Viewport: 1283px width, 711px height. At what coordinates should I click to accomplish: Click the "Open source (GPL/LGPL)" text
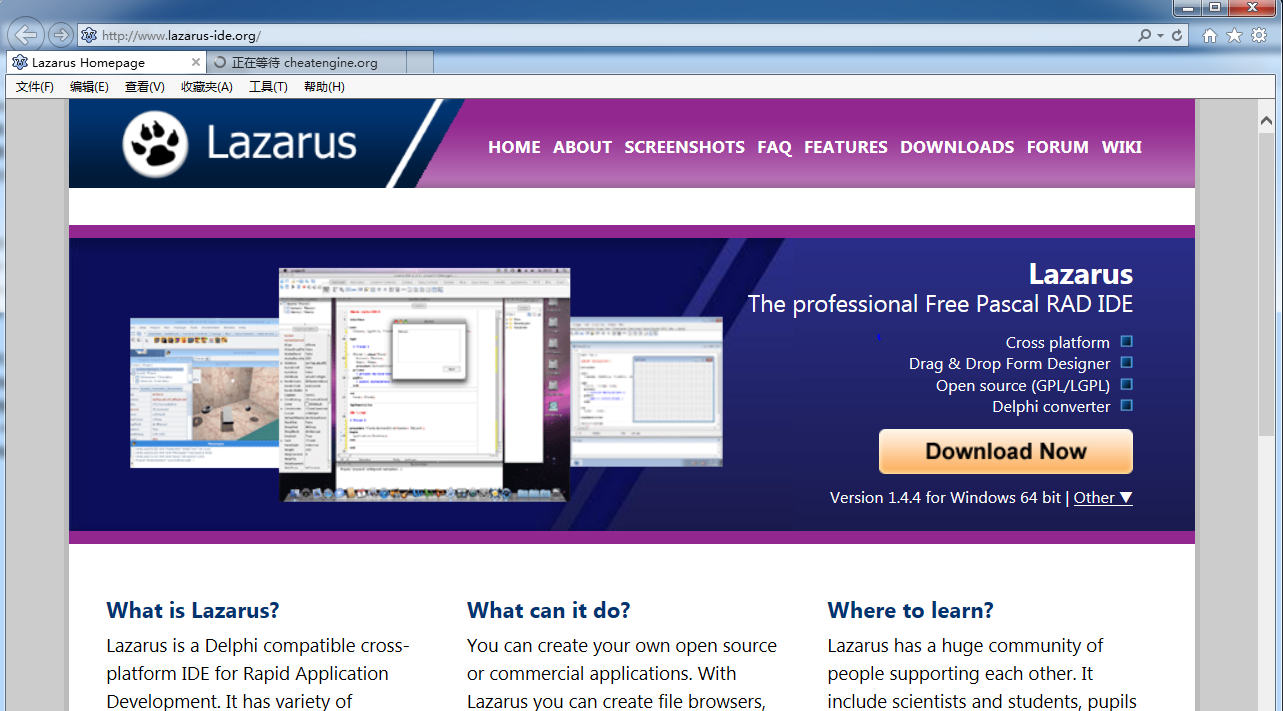pos(1023,386)
